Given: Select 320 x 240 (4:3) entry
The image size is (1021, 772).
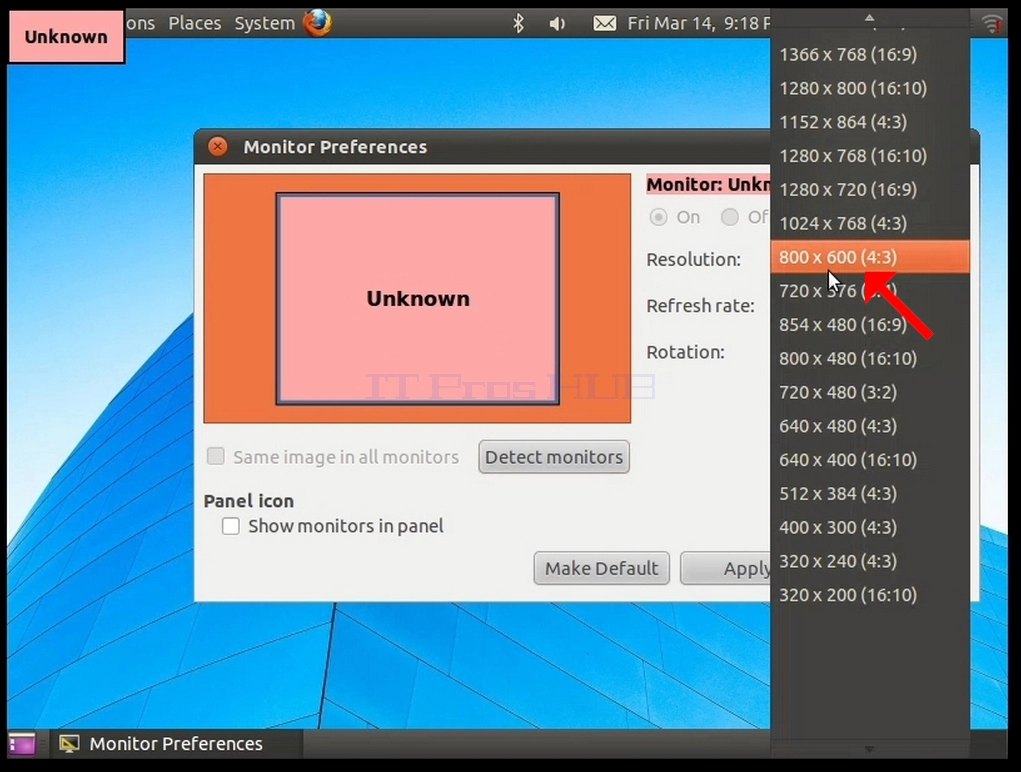Looking at the screenshot, I should click(x=870, y=561).
